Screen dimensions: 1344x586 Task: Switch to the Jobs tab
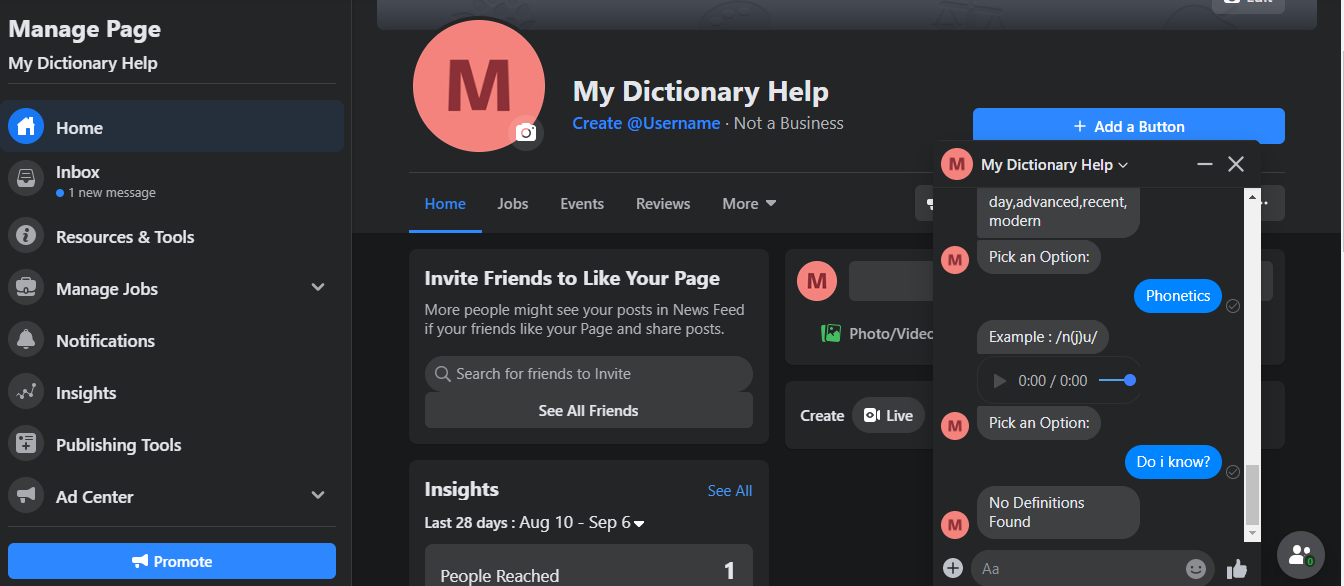[513, 203]
